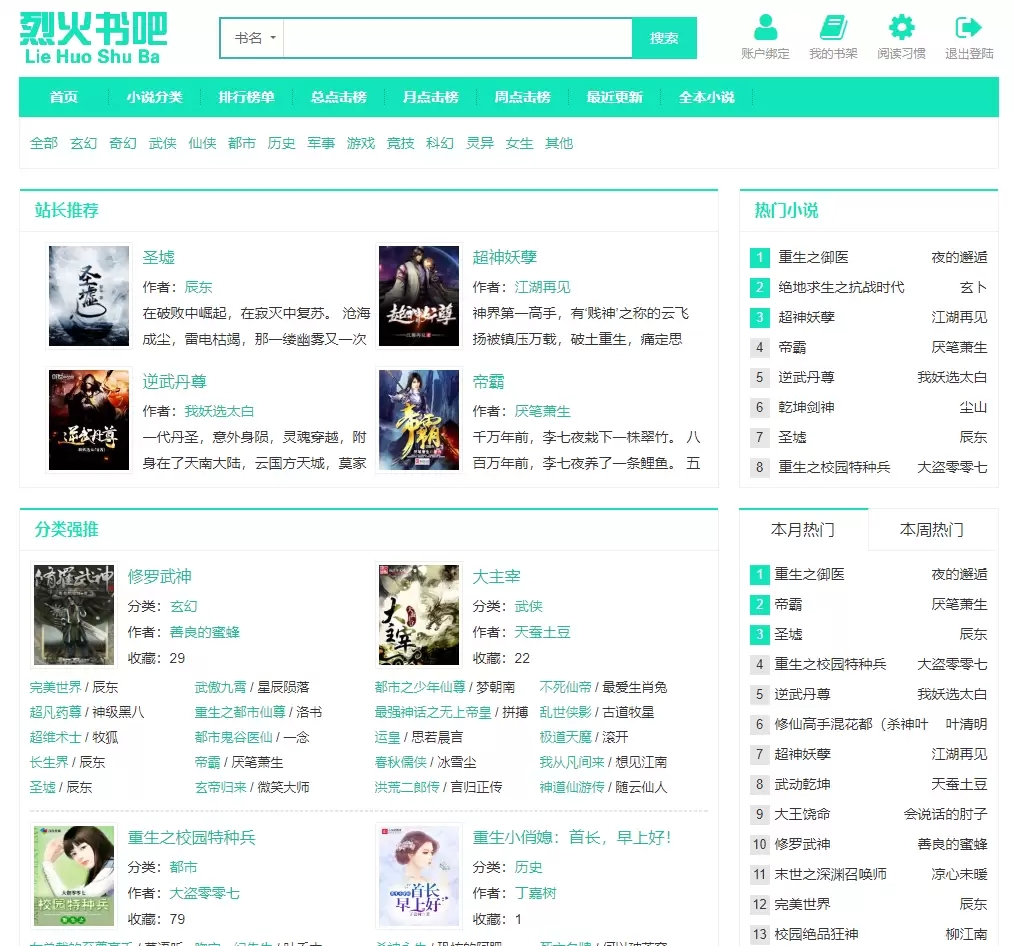Open 周点击榜 navigation item
1014x946 pixels.
pyautogui.click(x=523, y=97)
